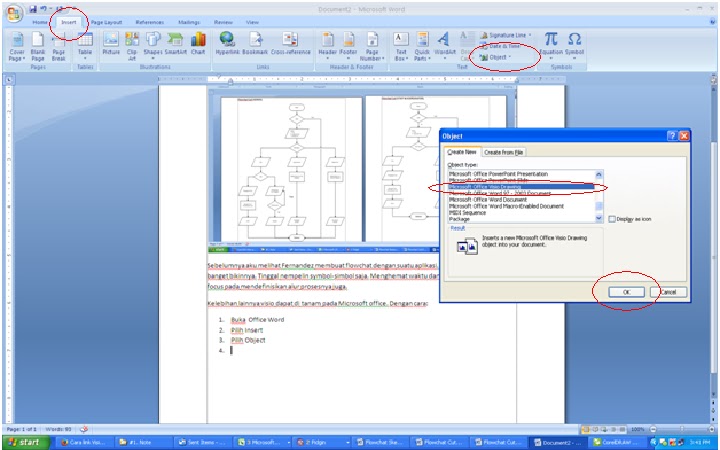Open the Clip Art pane
This screenshot has width=720, height=450.
[x=132, y=47]
